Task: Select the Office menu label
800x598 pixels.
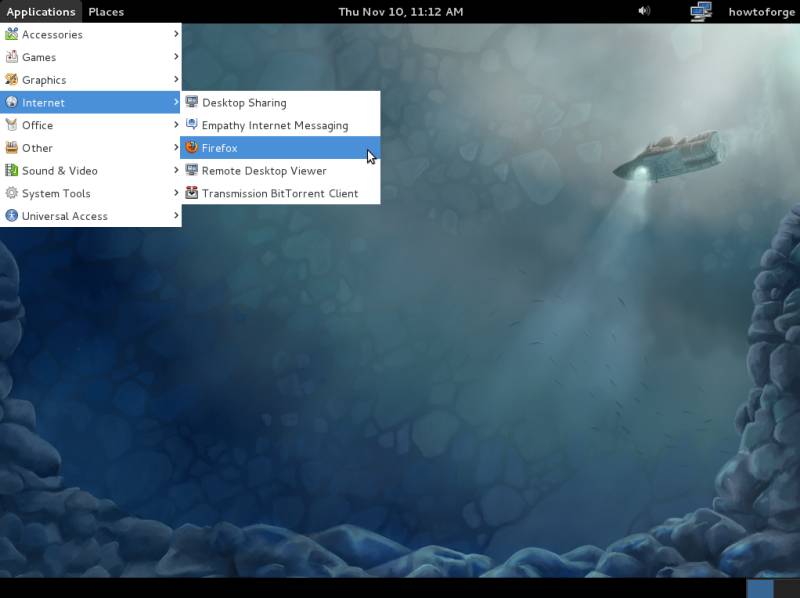Action: point(37,125)
